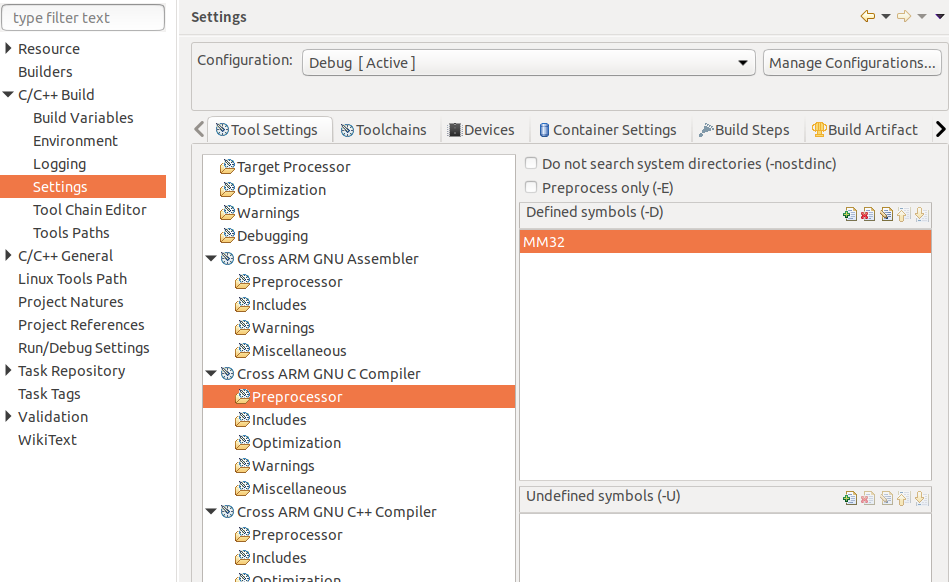Image resolution: width=949 pixels, height=582 pixels.
Task: Focus the type filter text field
Action: 84,18
